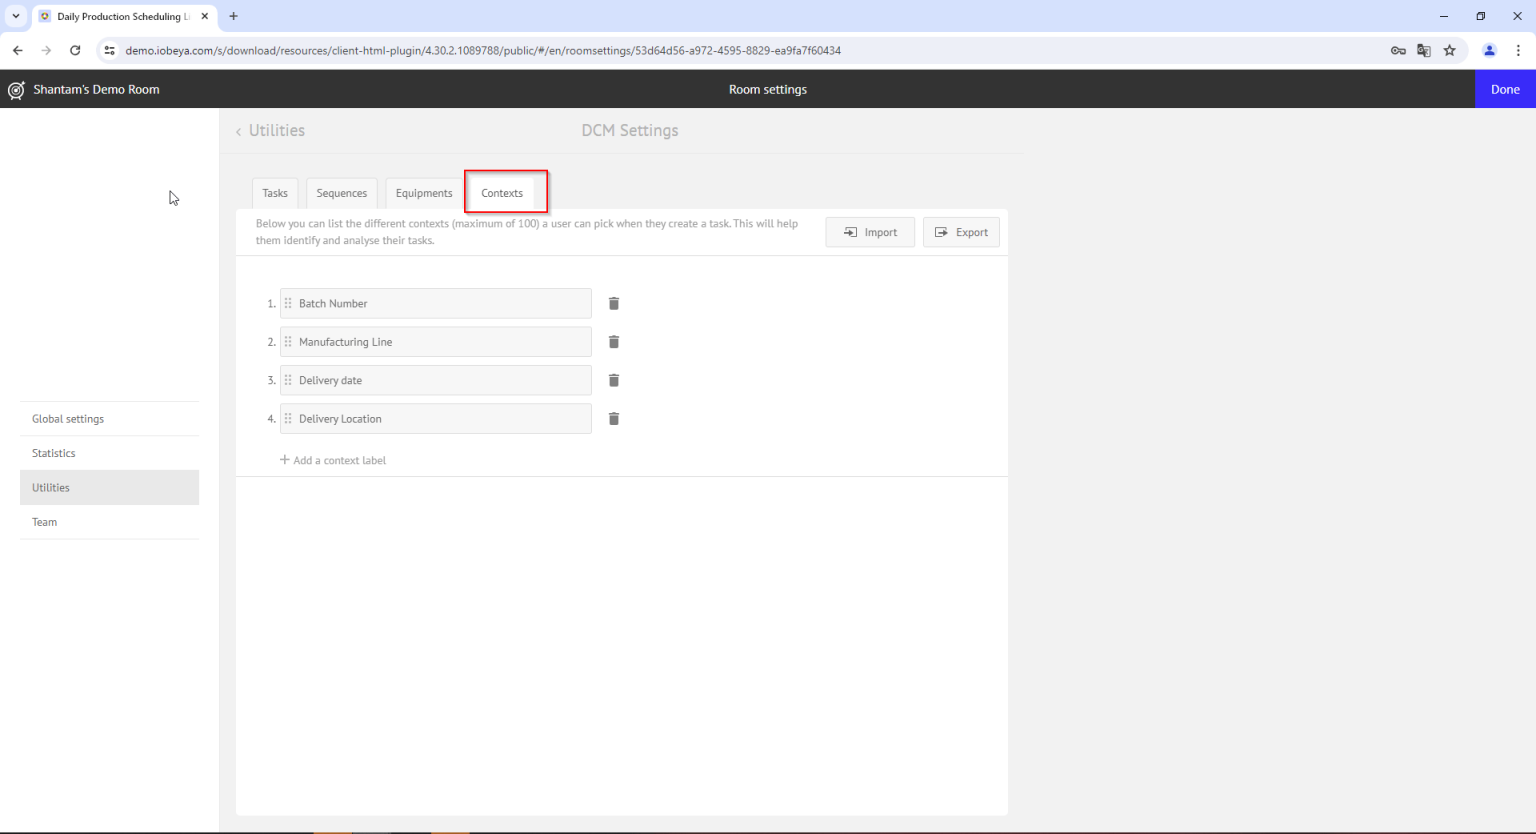Viewport: 1536px width, 834px height.
Task: Open Google Translate from the address bar
Action: pyautogui.click(x=1423, y=49)
